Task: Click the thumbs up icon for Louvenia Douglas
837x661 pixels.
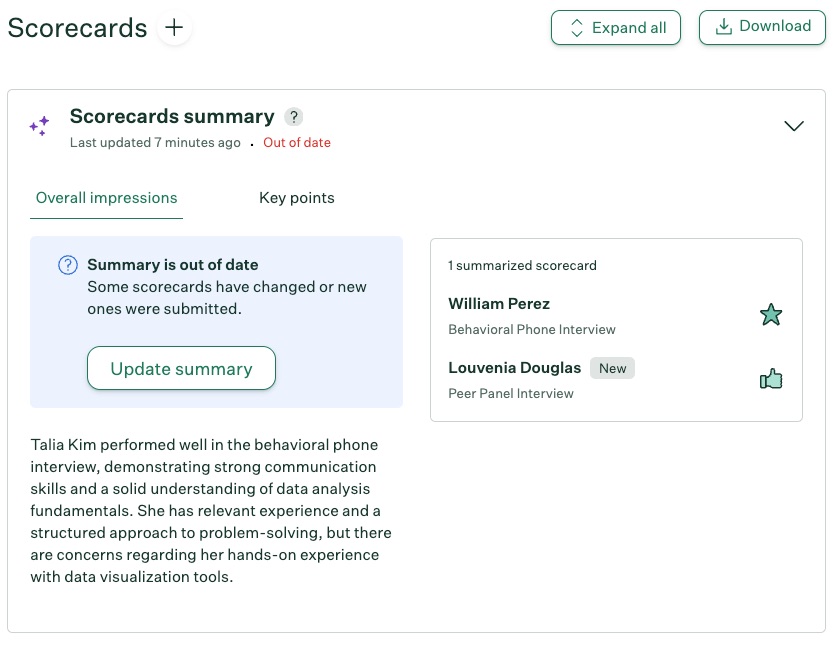Action: (x=771, y=379)
